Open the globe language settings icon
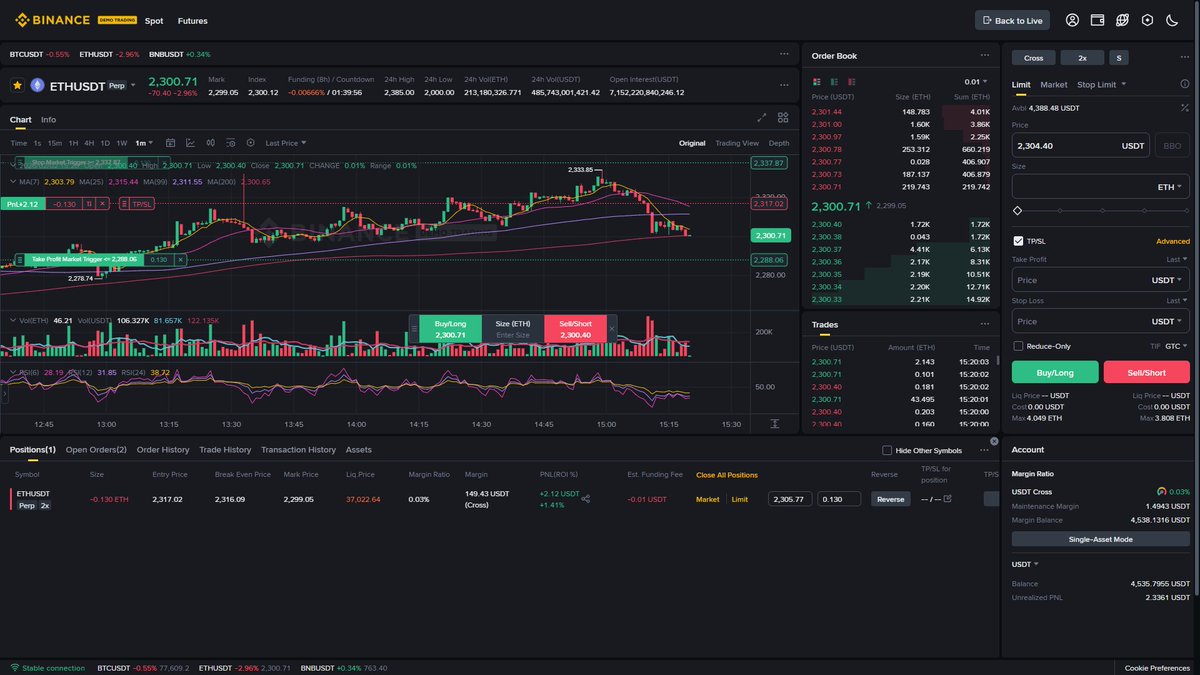 tap(1123, 20)
